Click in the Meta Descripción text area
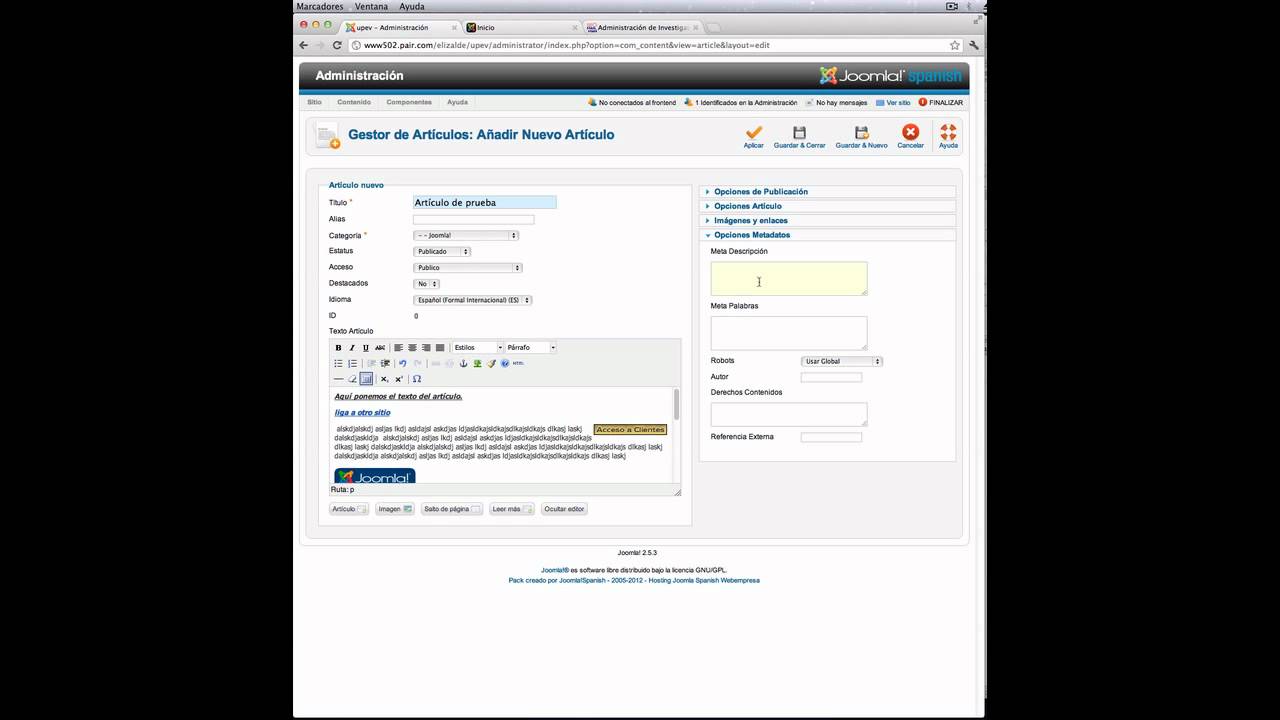The image size is (1280, 720). pos(789,279)
